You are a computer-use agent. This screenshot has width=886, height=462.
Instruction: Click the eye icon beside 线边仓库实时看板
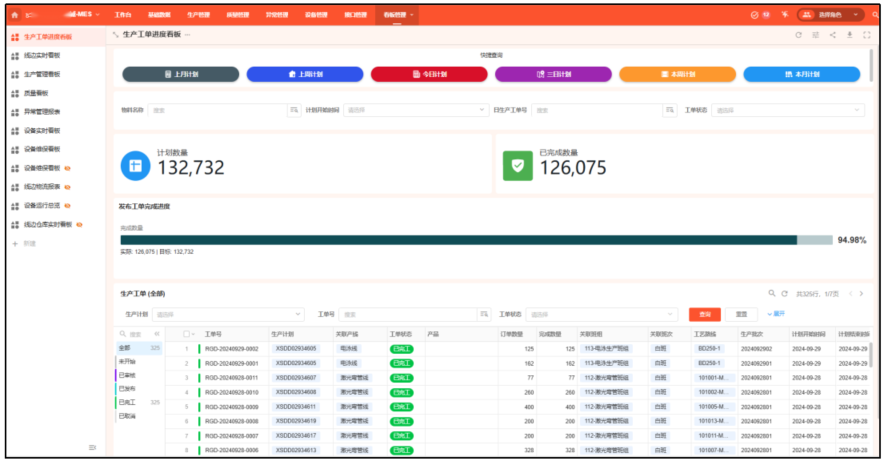coord(79,225)
